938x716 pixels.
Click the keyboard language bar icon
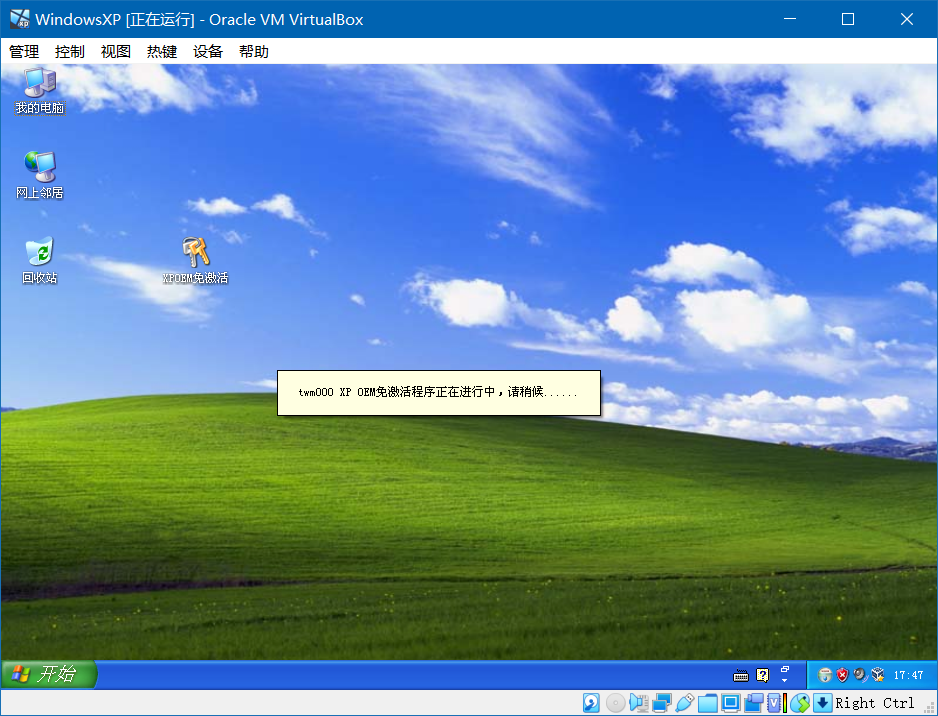(741, 675)
